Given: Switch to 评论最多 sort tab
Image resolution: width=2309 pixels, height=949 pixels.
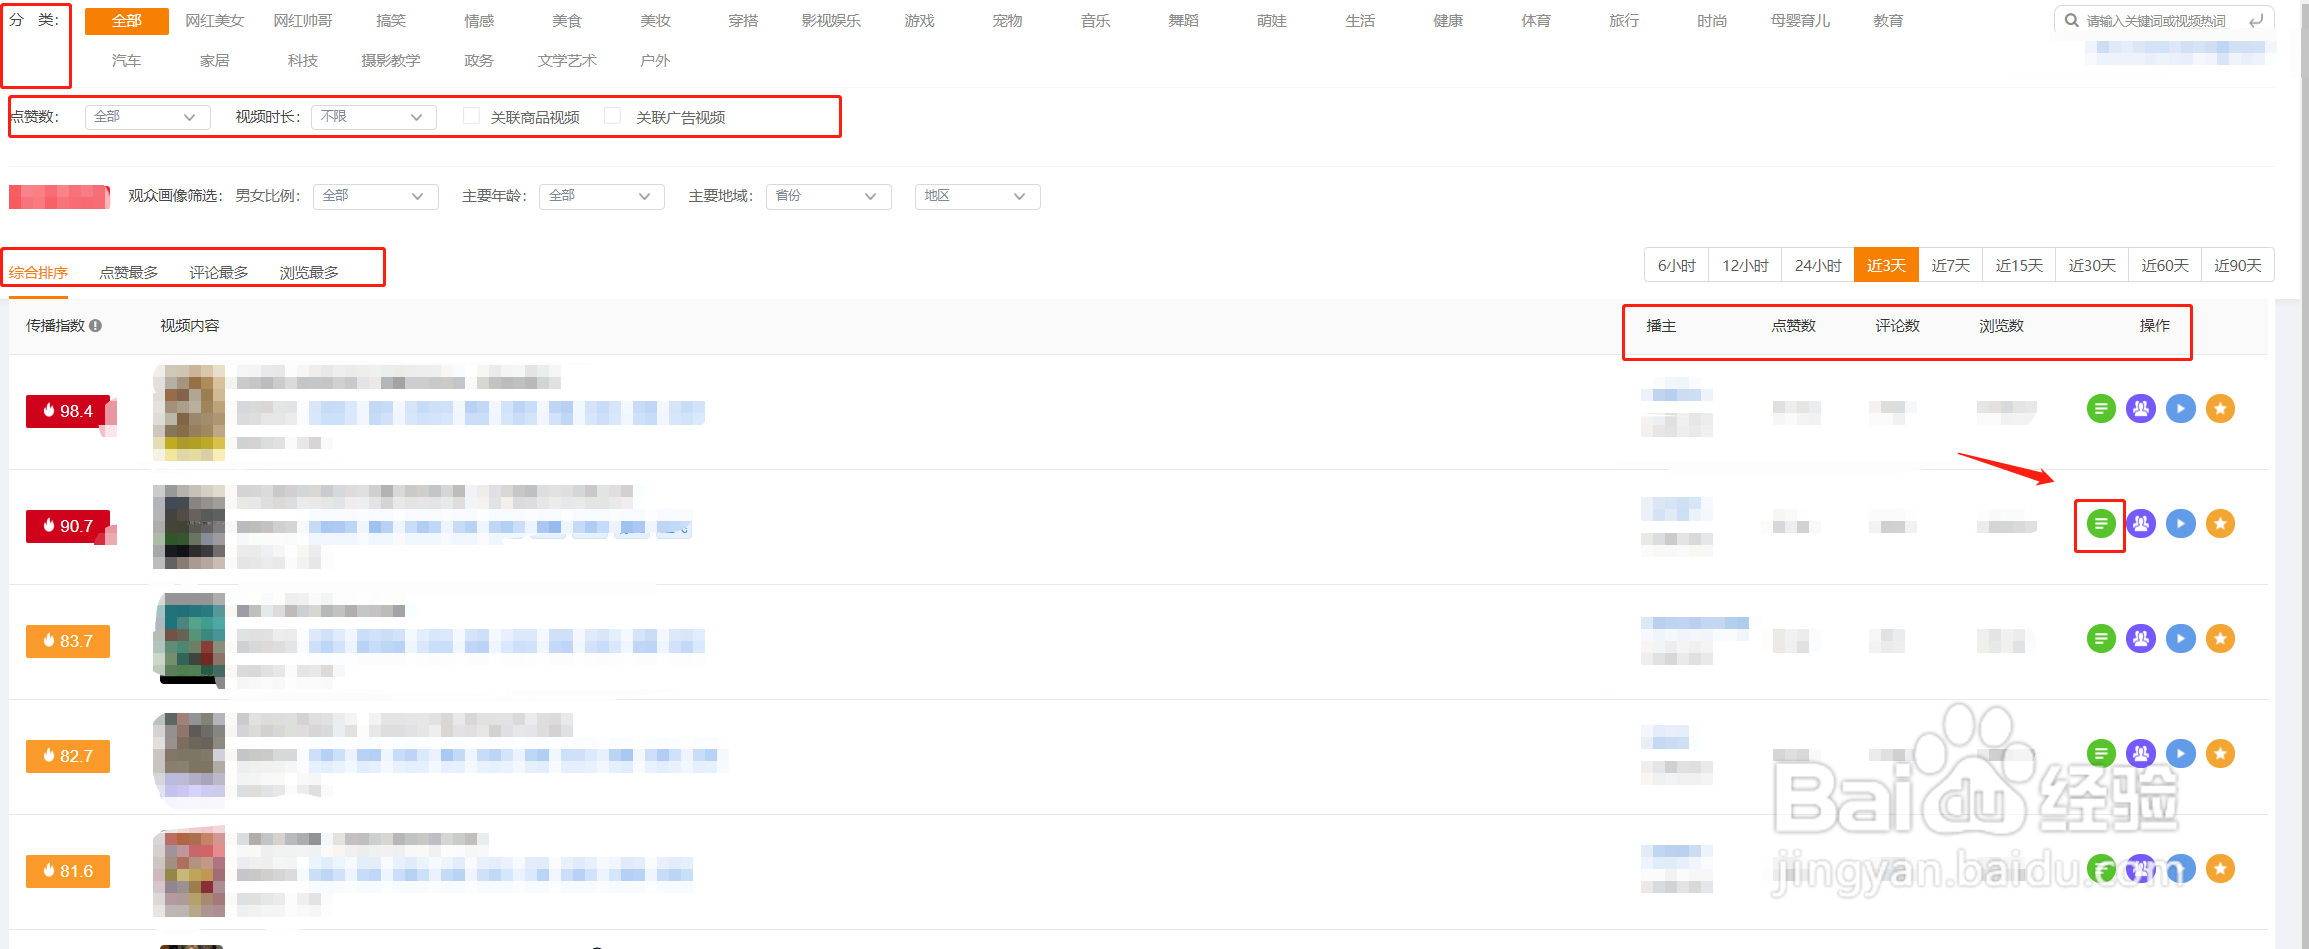Looking at the screenshot, I should click(x=219, y=272).
